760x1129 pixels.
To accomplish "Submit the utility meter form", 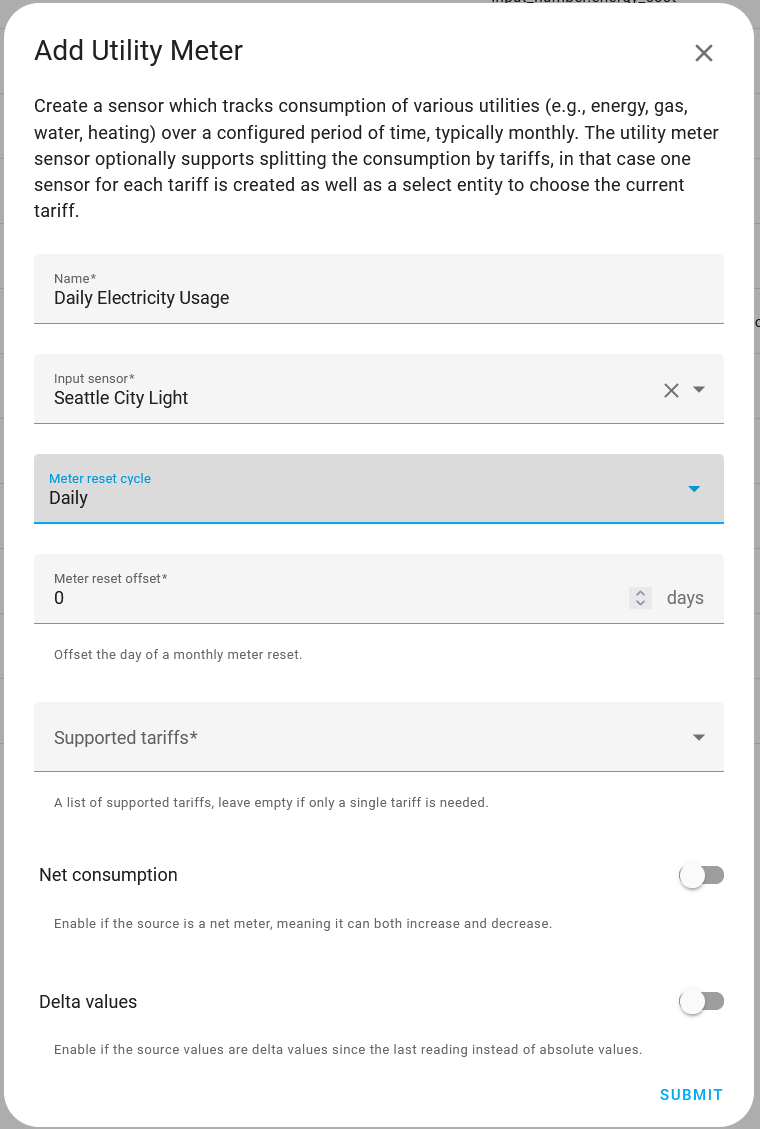I will (x=691, y=1094).
